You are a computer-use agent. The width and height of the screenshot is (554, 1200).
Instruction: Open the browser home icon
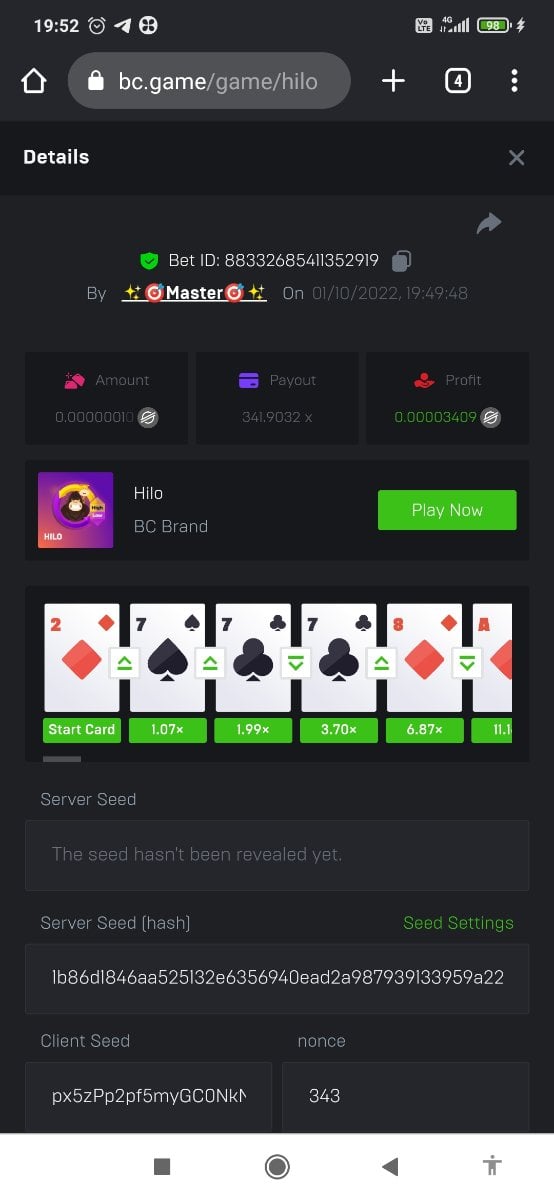[x=34, y=81]
